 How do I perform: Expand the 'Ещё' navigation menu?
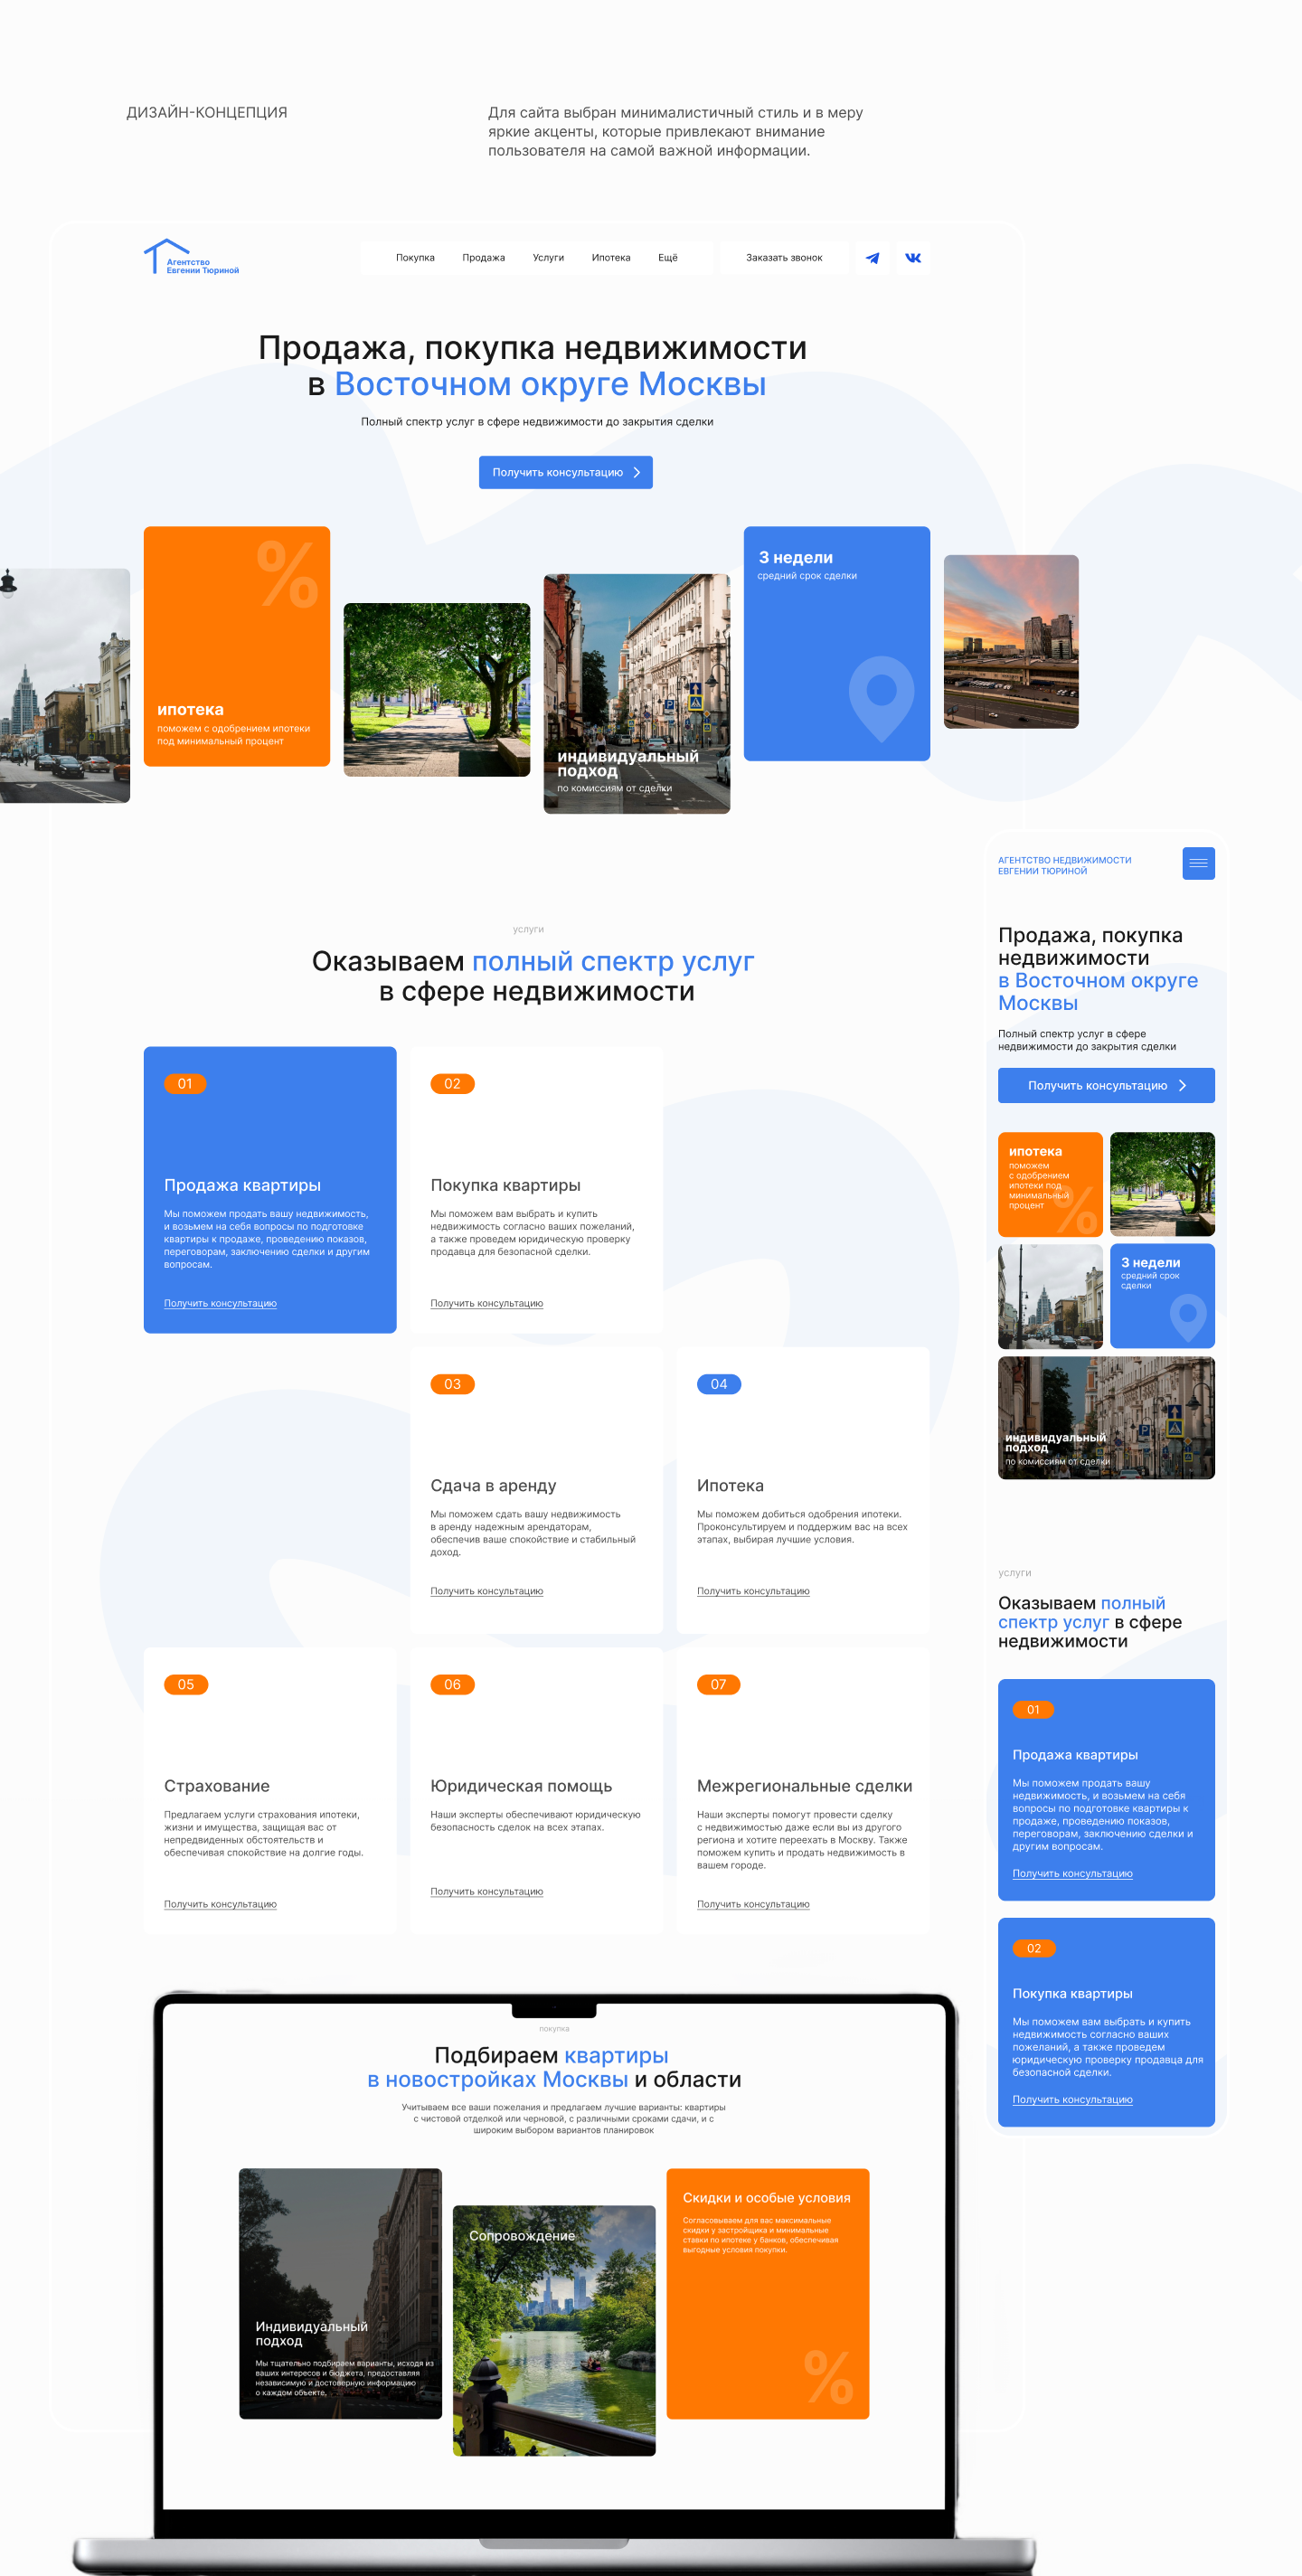coord(667,258)
